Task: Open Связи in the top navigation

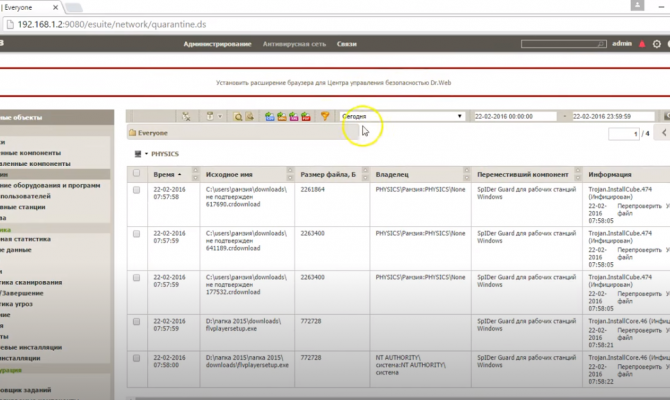Action: tap(346, 45)
